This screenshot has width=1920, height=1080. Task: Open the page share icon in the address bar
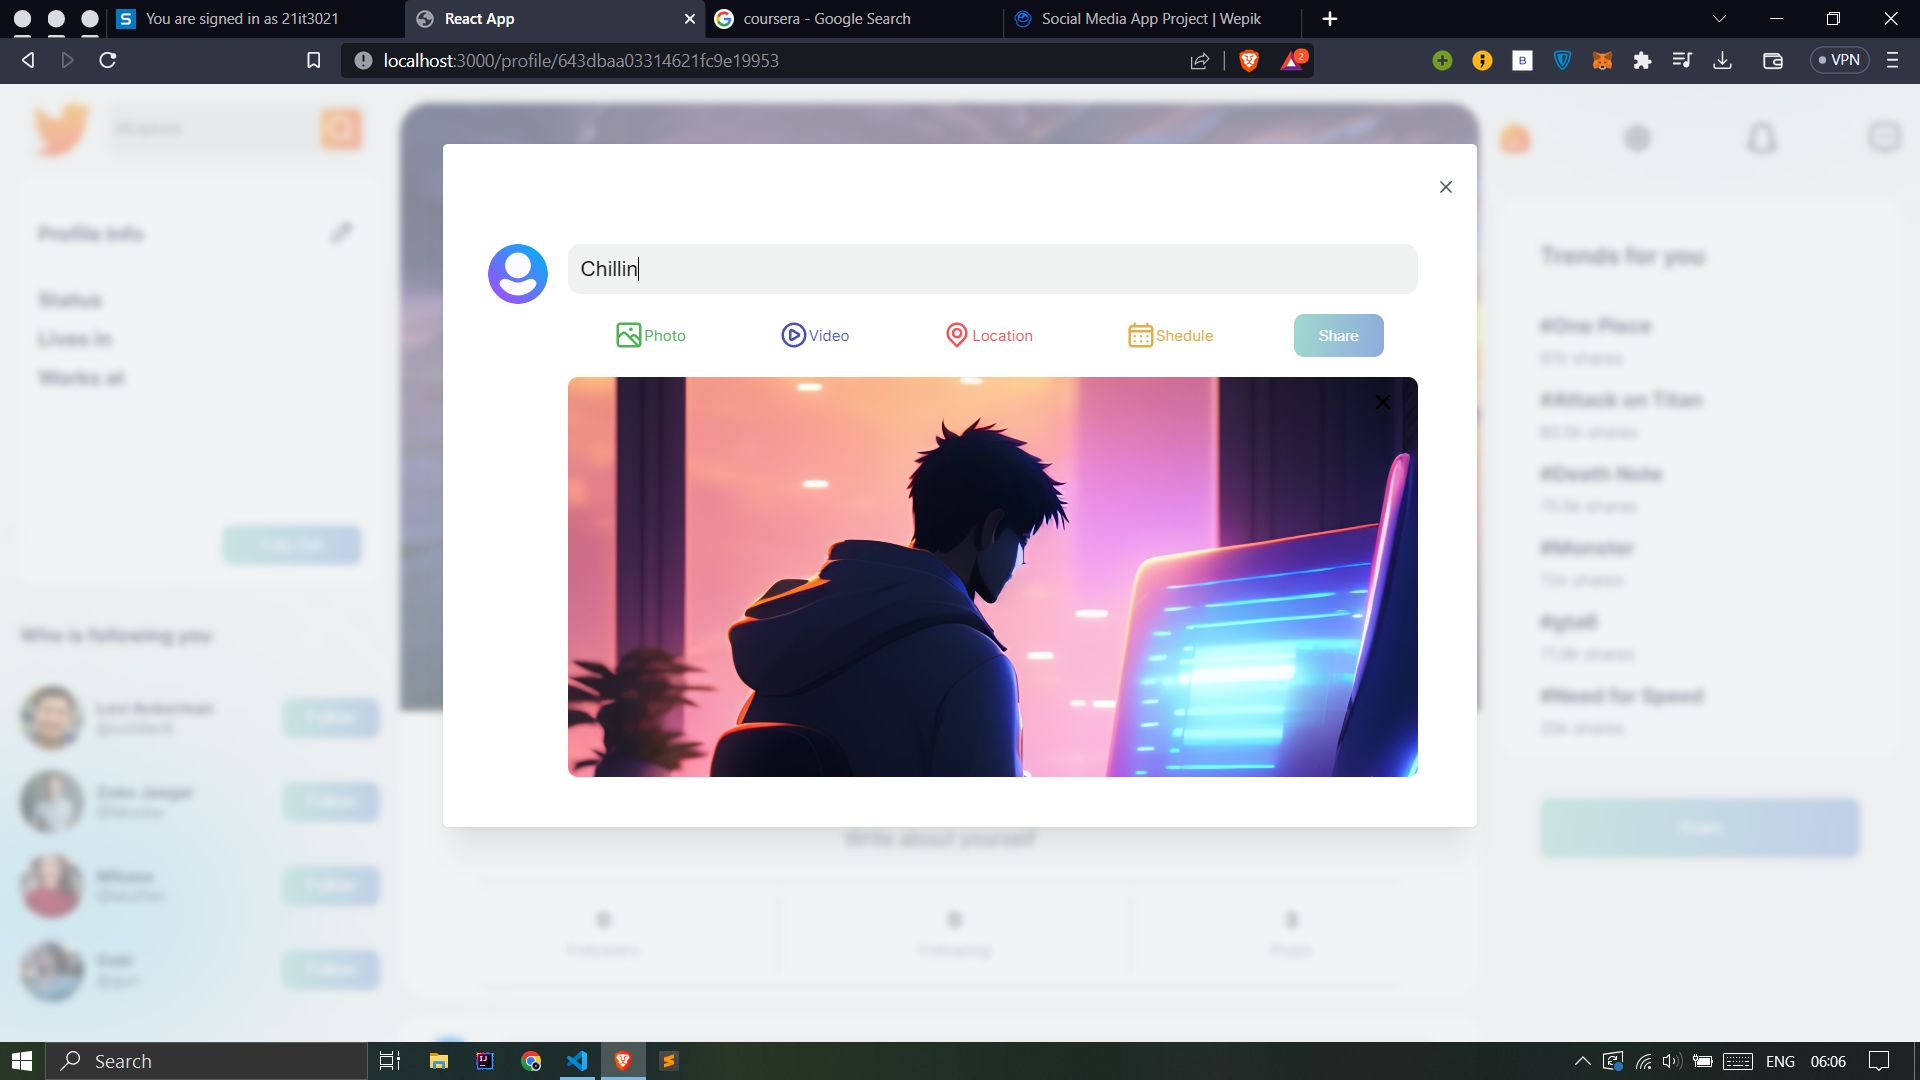[x=1199, y=60]
